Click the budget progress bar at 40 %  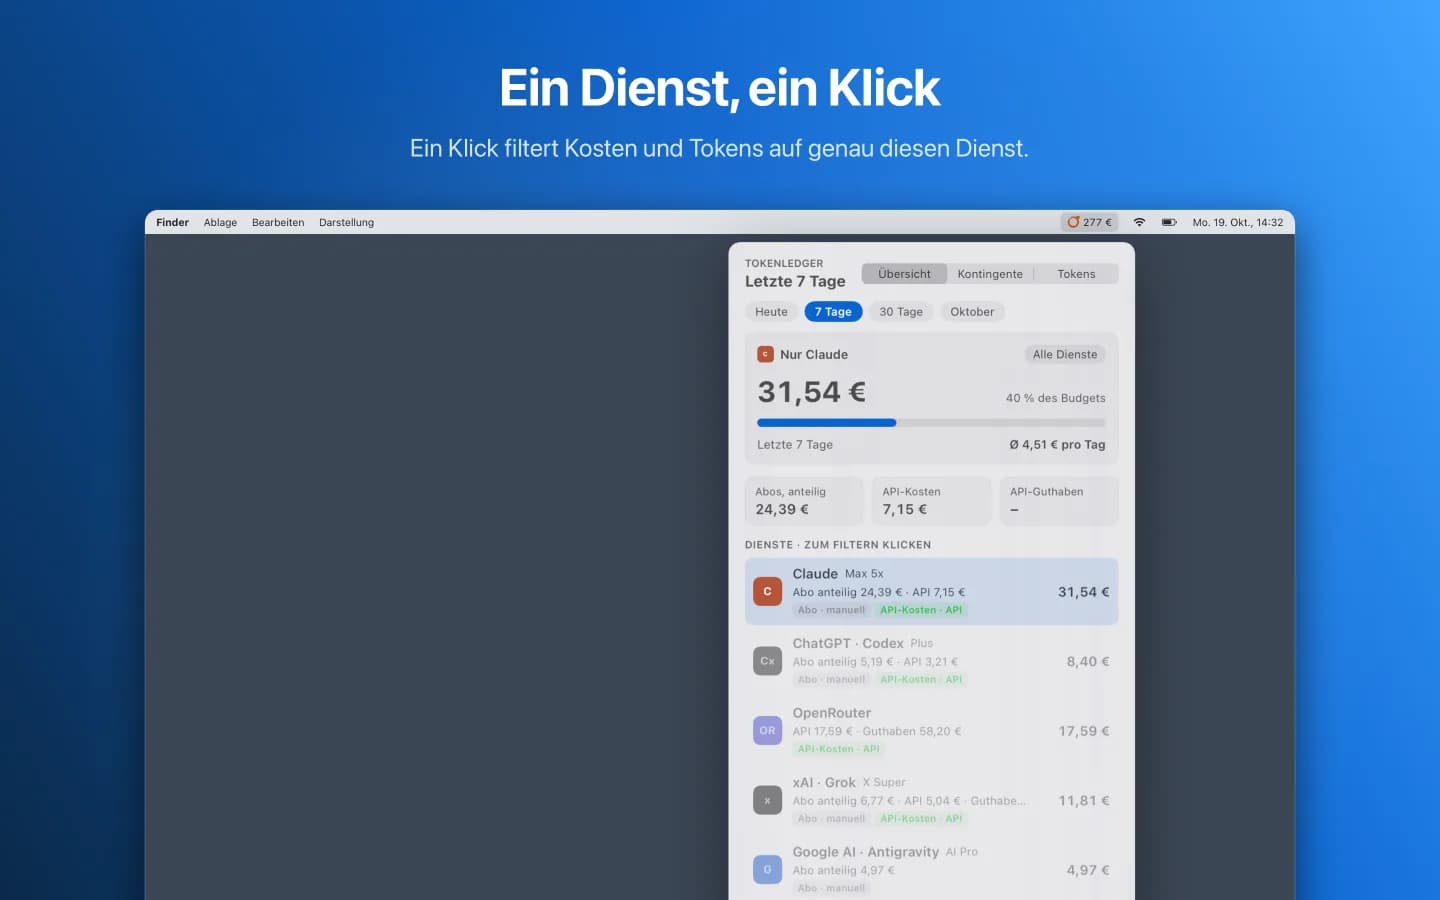[931, 423]
